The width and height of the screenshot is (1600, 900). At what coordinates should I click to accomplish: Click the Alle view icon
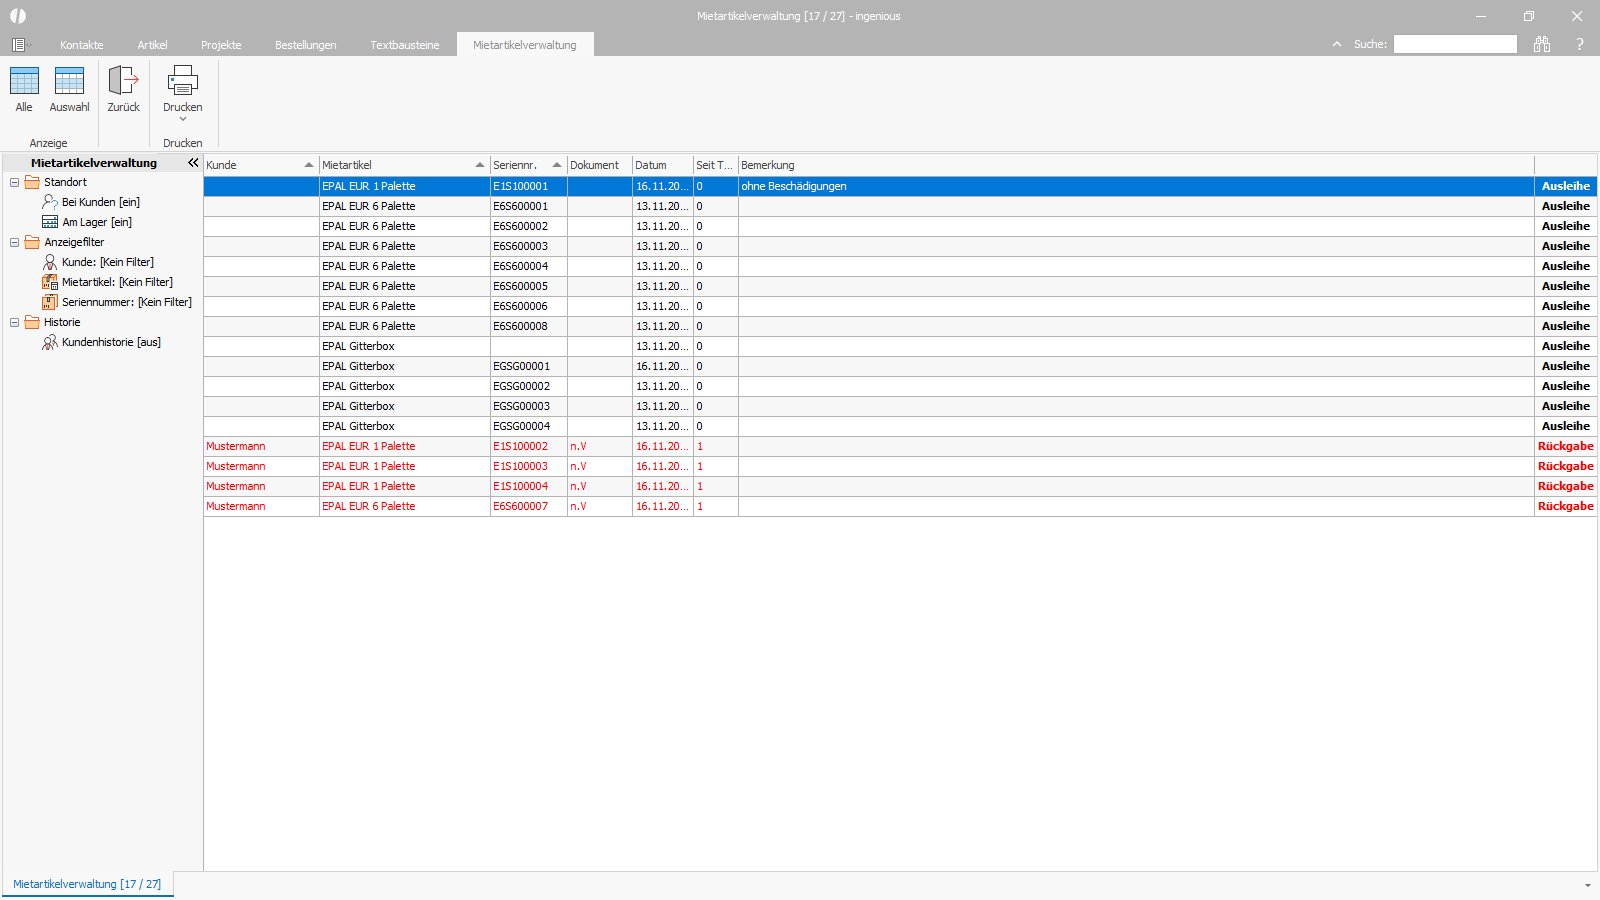point(24,81)
